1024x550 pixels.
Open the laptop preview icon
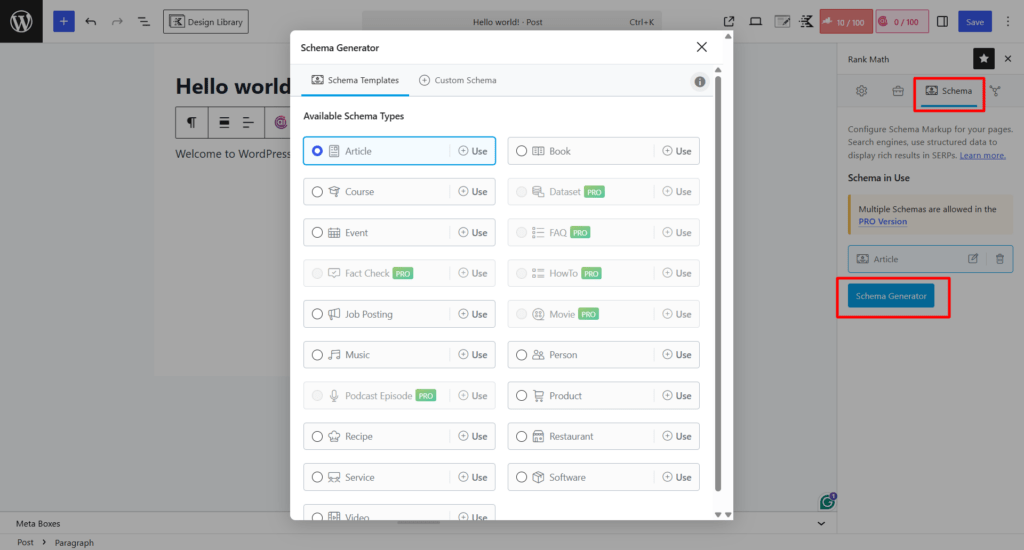tap(756, 22)
